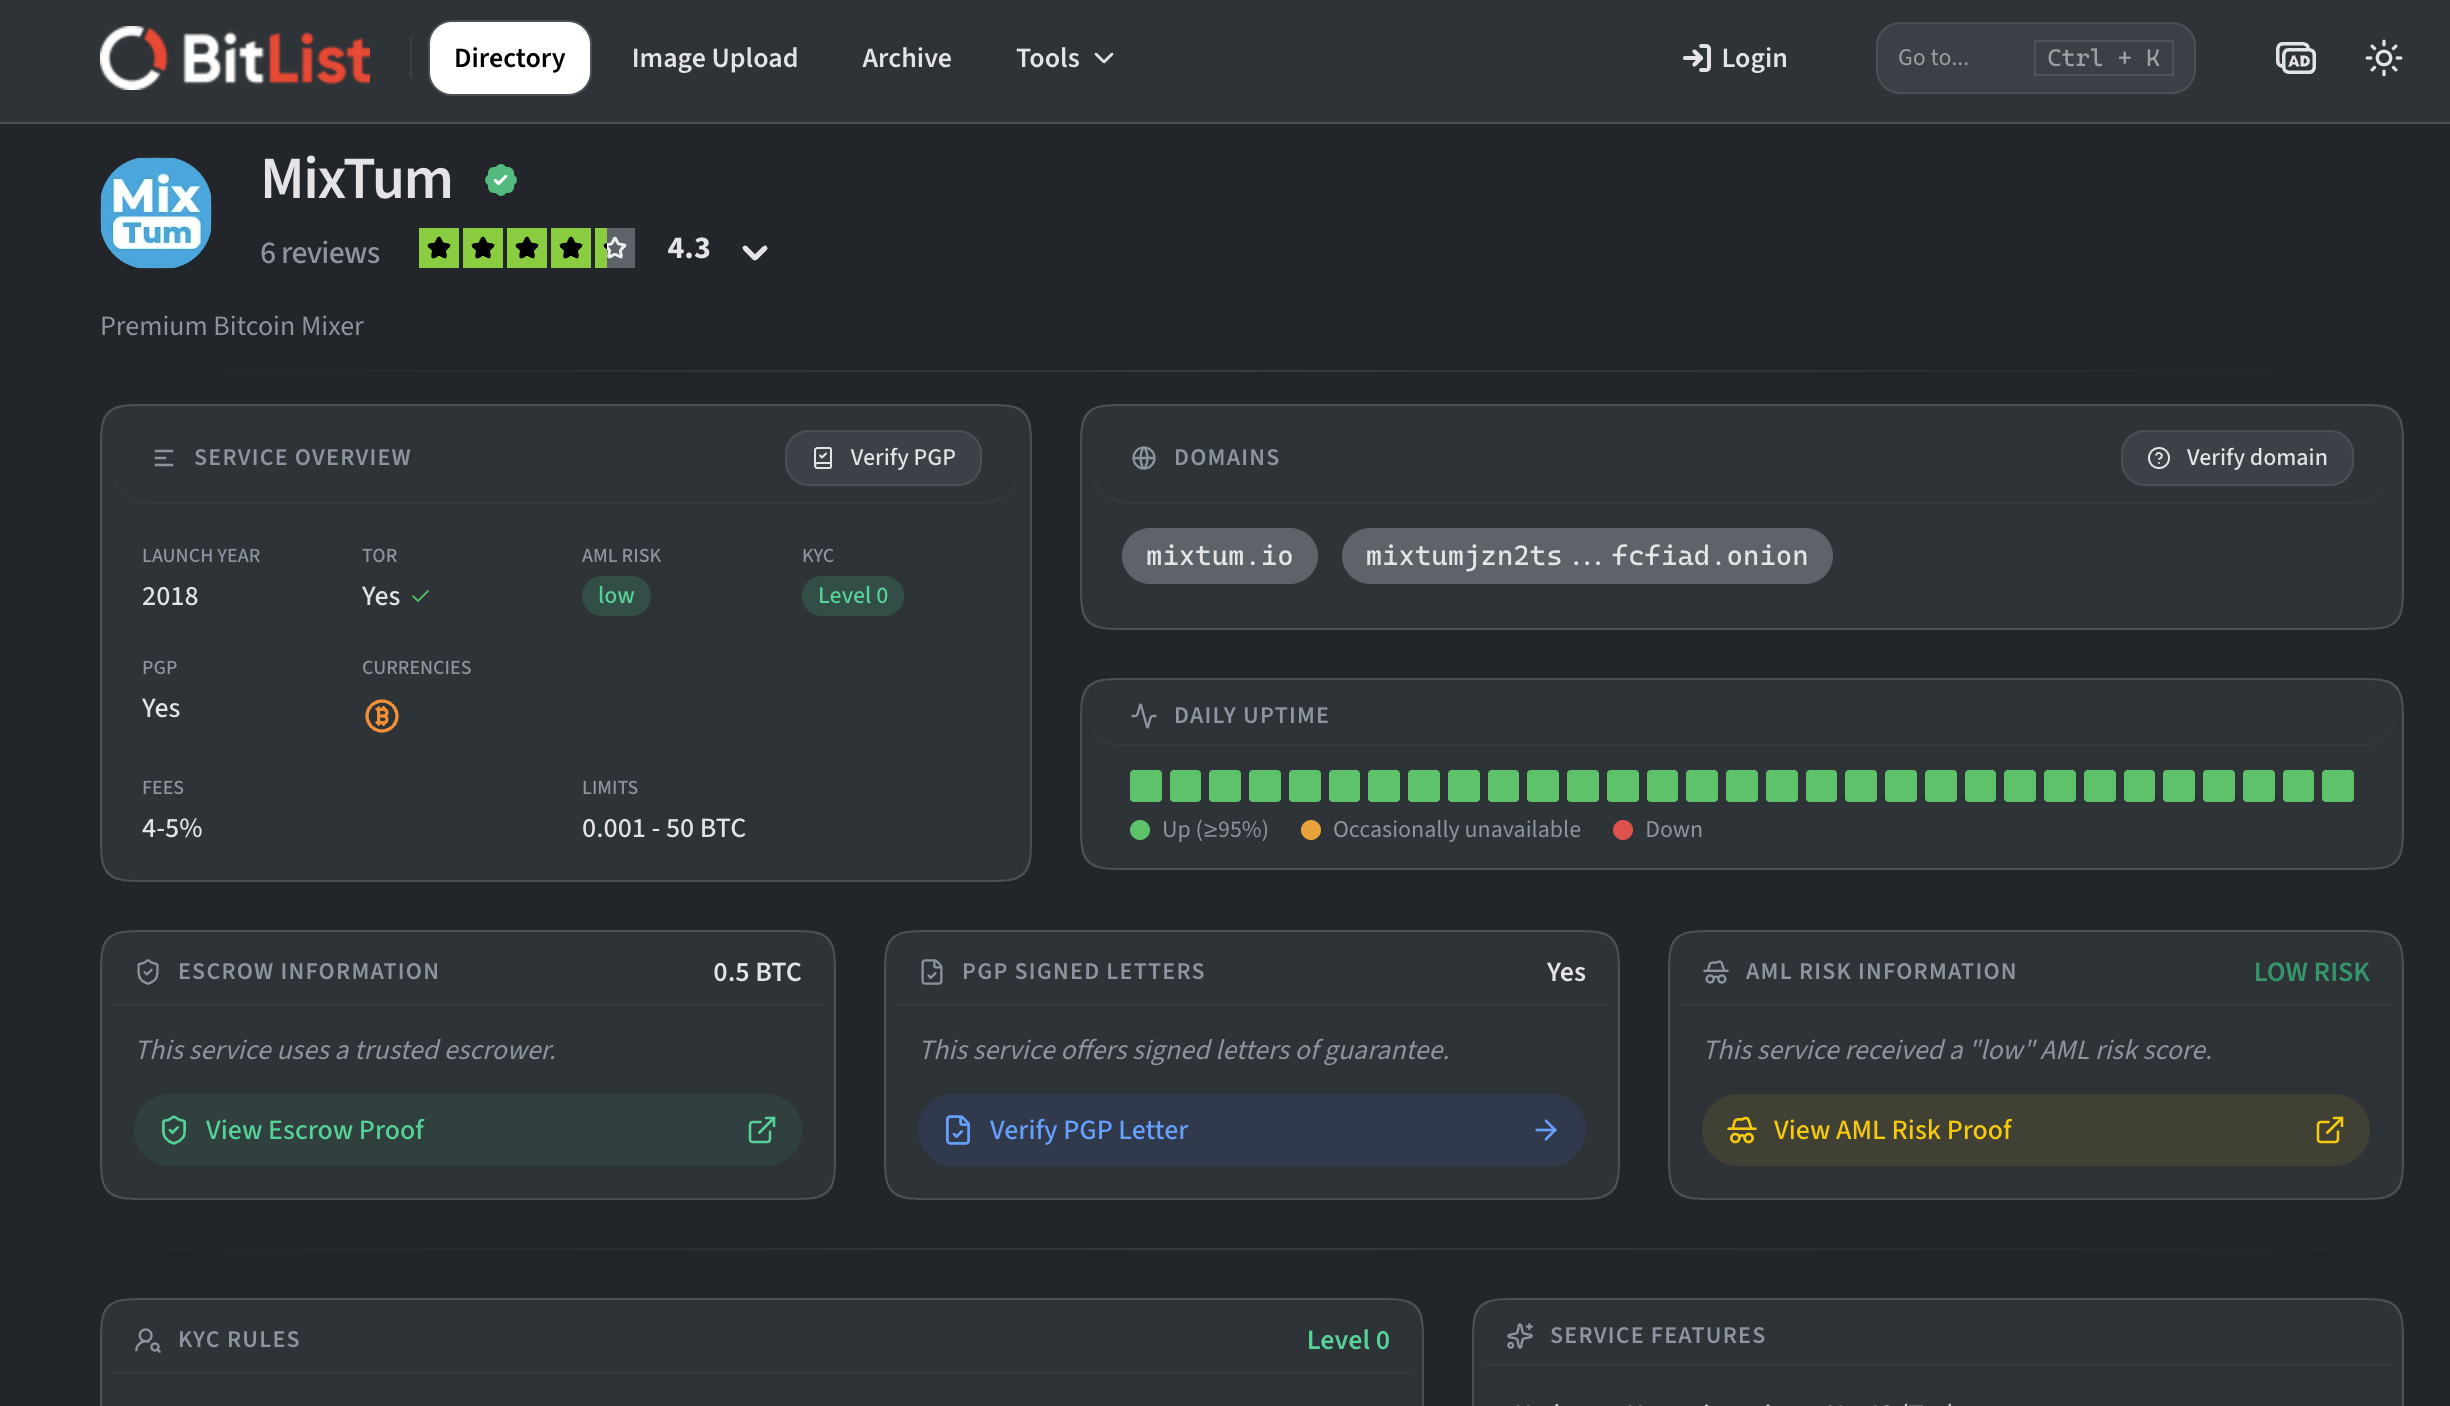Click the Premium Bitcoin Mixer description
This screenshot has width=2450, height=1406.
point(232,326)
